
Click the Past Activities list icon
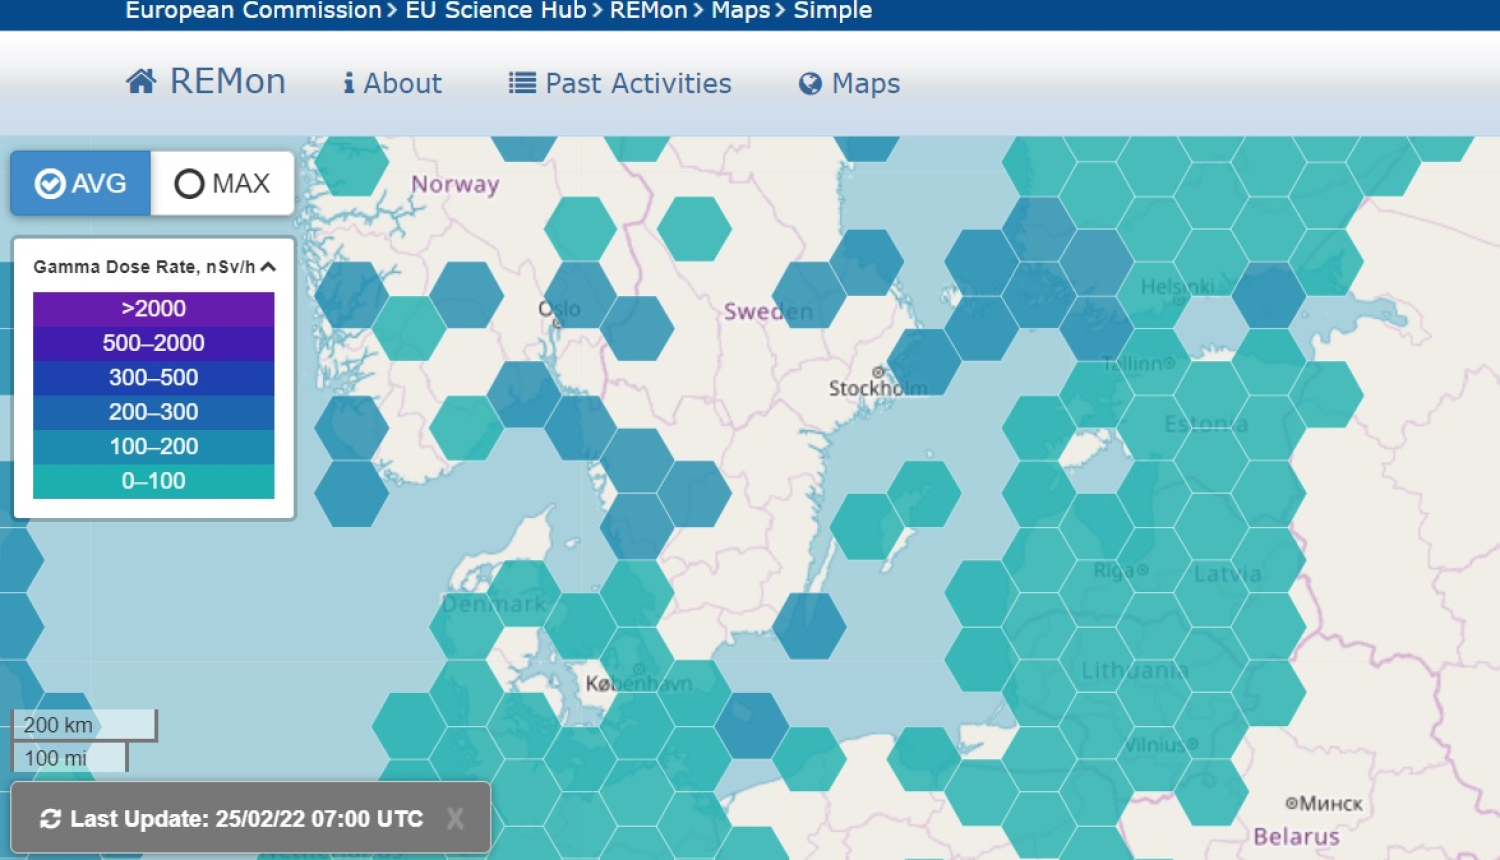click(x=522, y=83)
